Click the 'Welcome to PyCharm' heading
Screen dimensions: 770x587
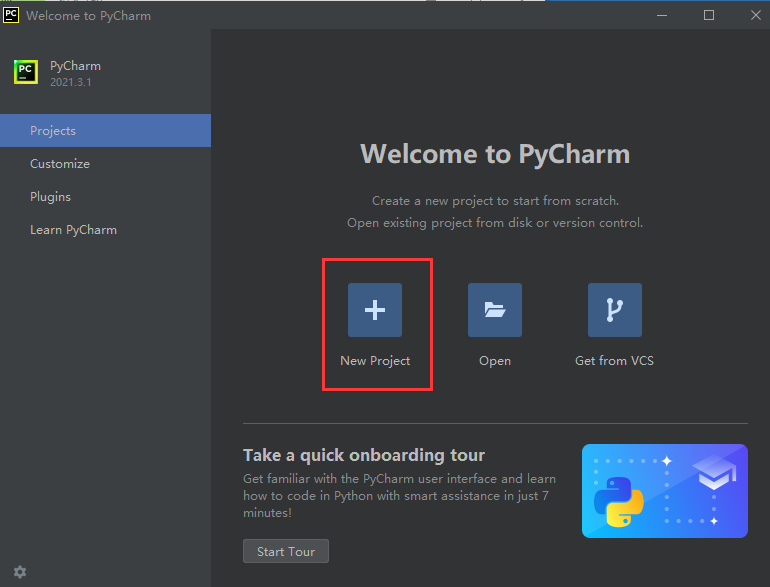[495, 154]
